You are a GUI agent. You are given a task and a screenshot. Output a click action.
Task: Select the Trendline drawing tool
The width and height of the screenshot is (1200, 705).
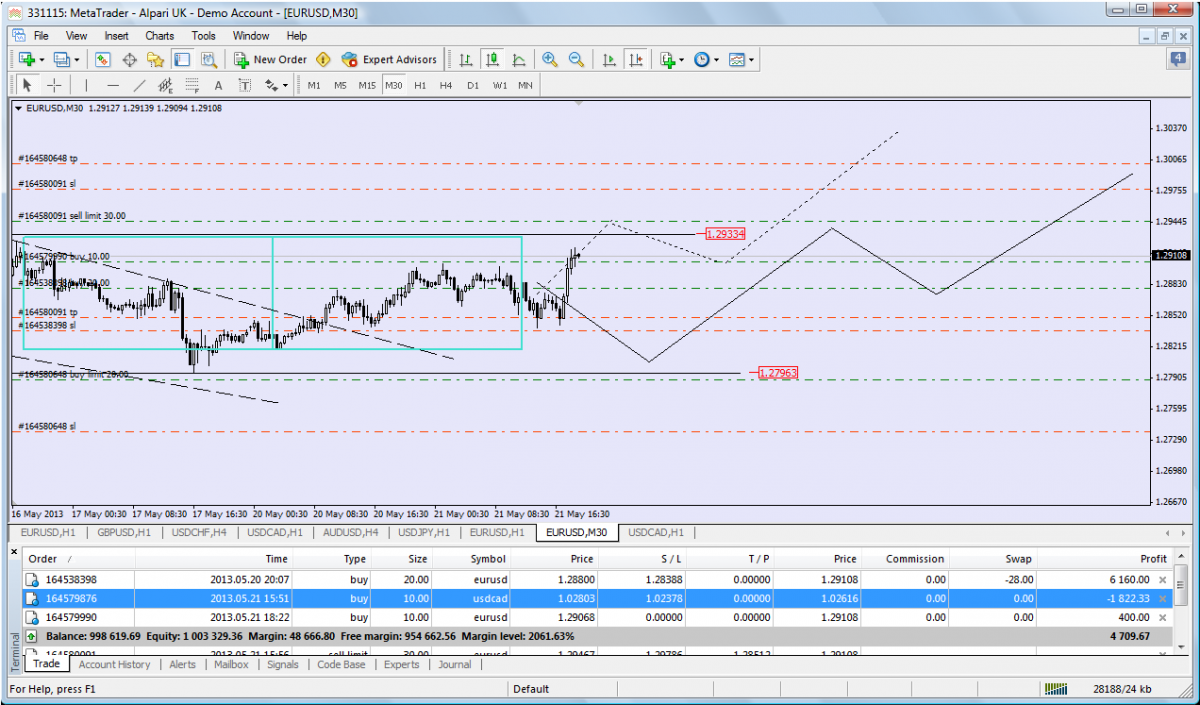coord(139,85)
